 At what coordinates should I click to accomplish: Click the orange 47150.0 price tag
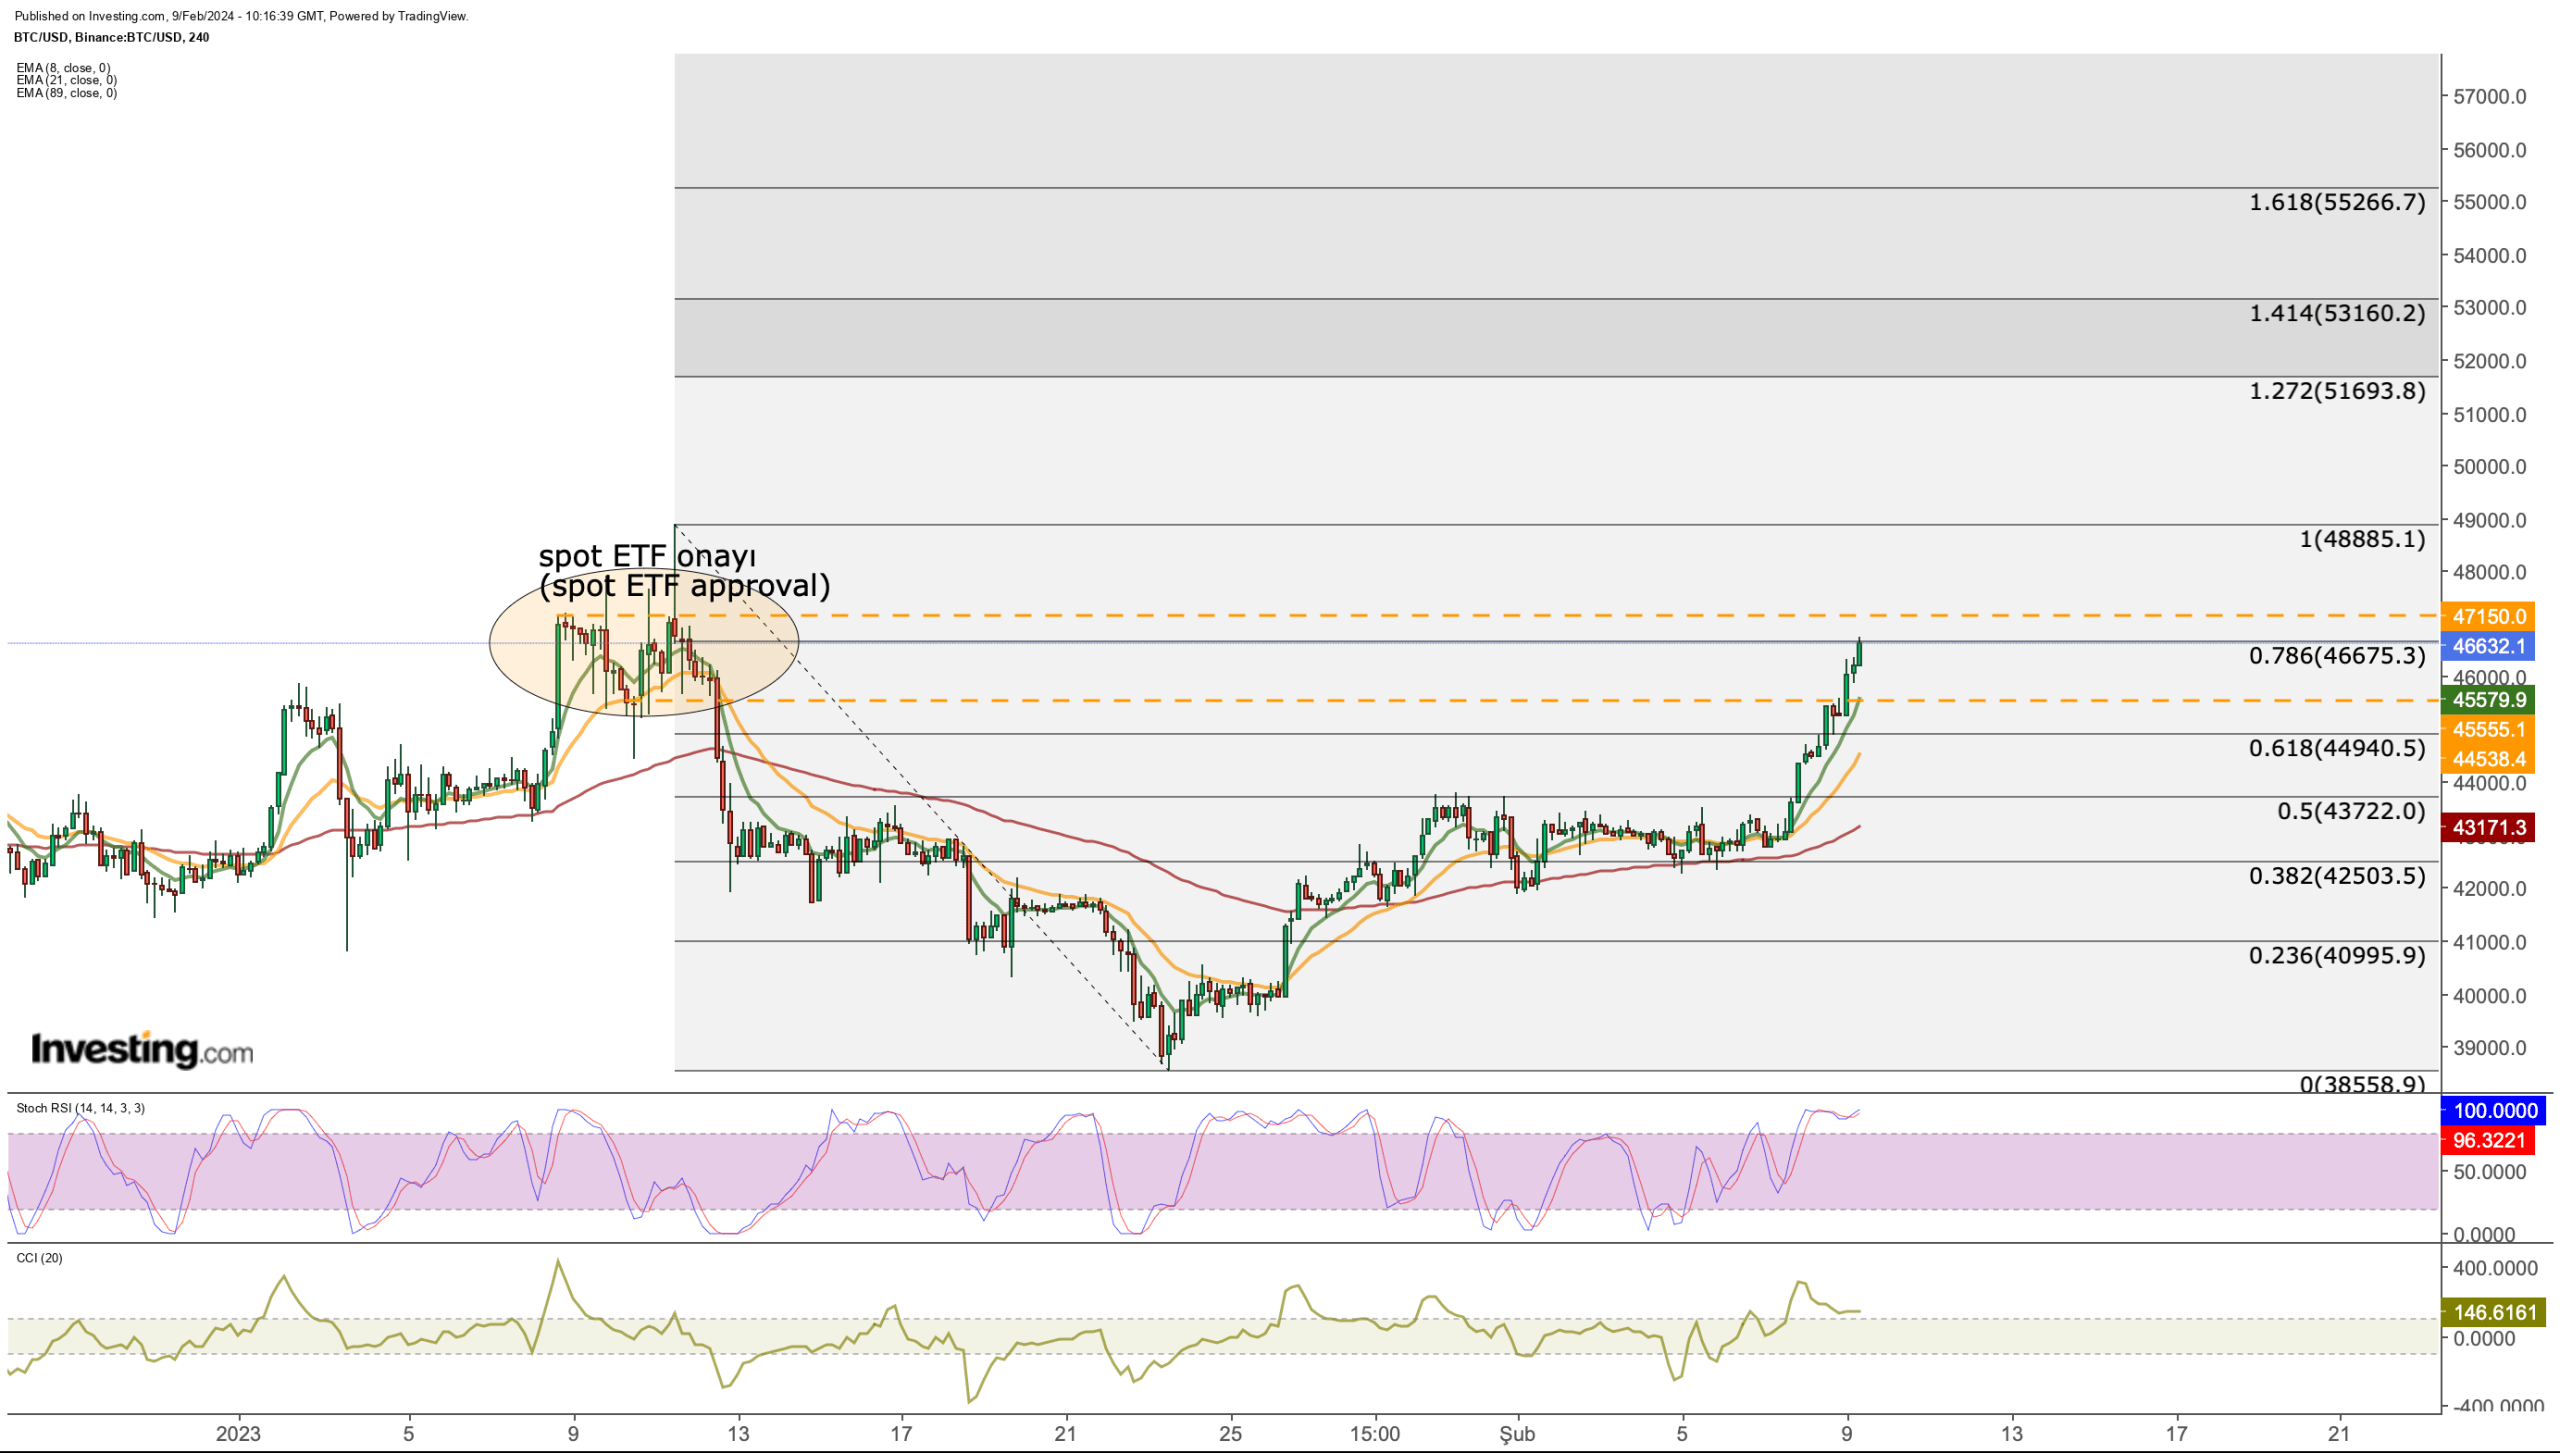point(2488,617)
